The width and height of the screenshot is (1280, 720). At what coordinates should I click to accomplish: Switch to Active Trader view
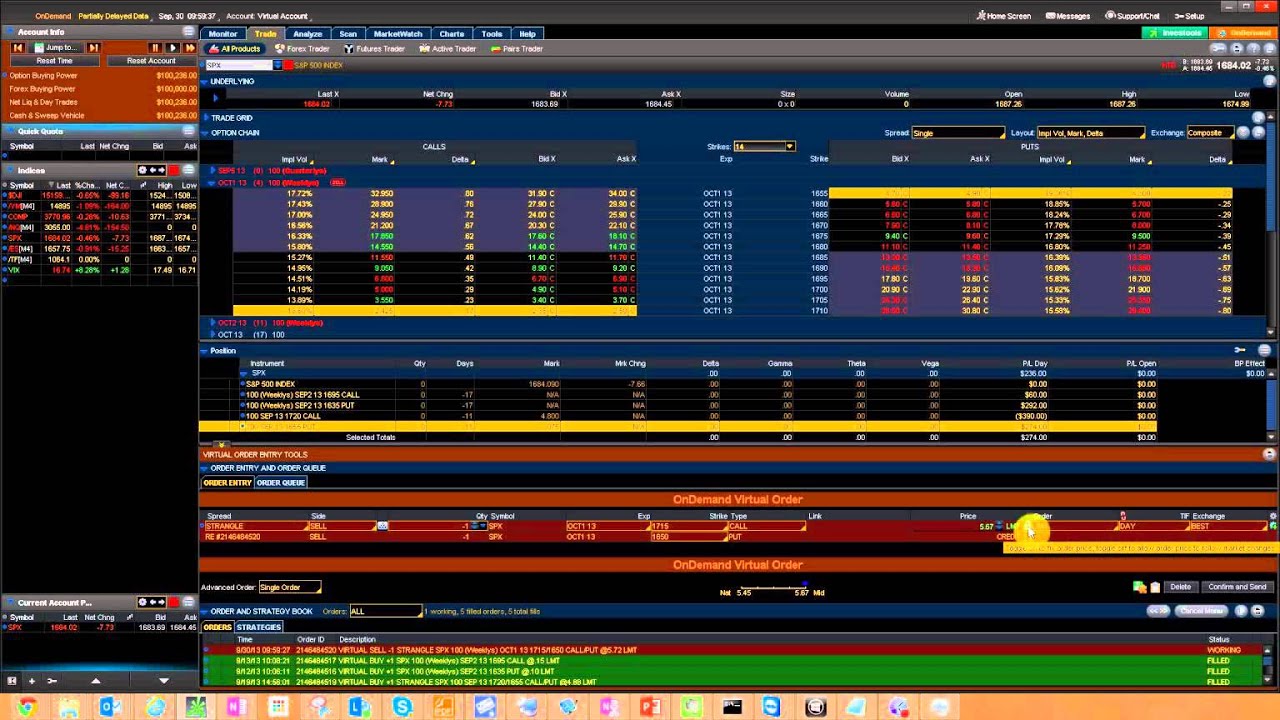tap(448, 49)
